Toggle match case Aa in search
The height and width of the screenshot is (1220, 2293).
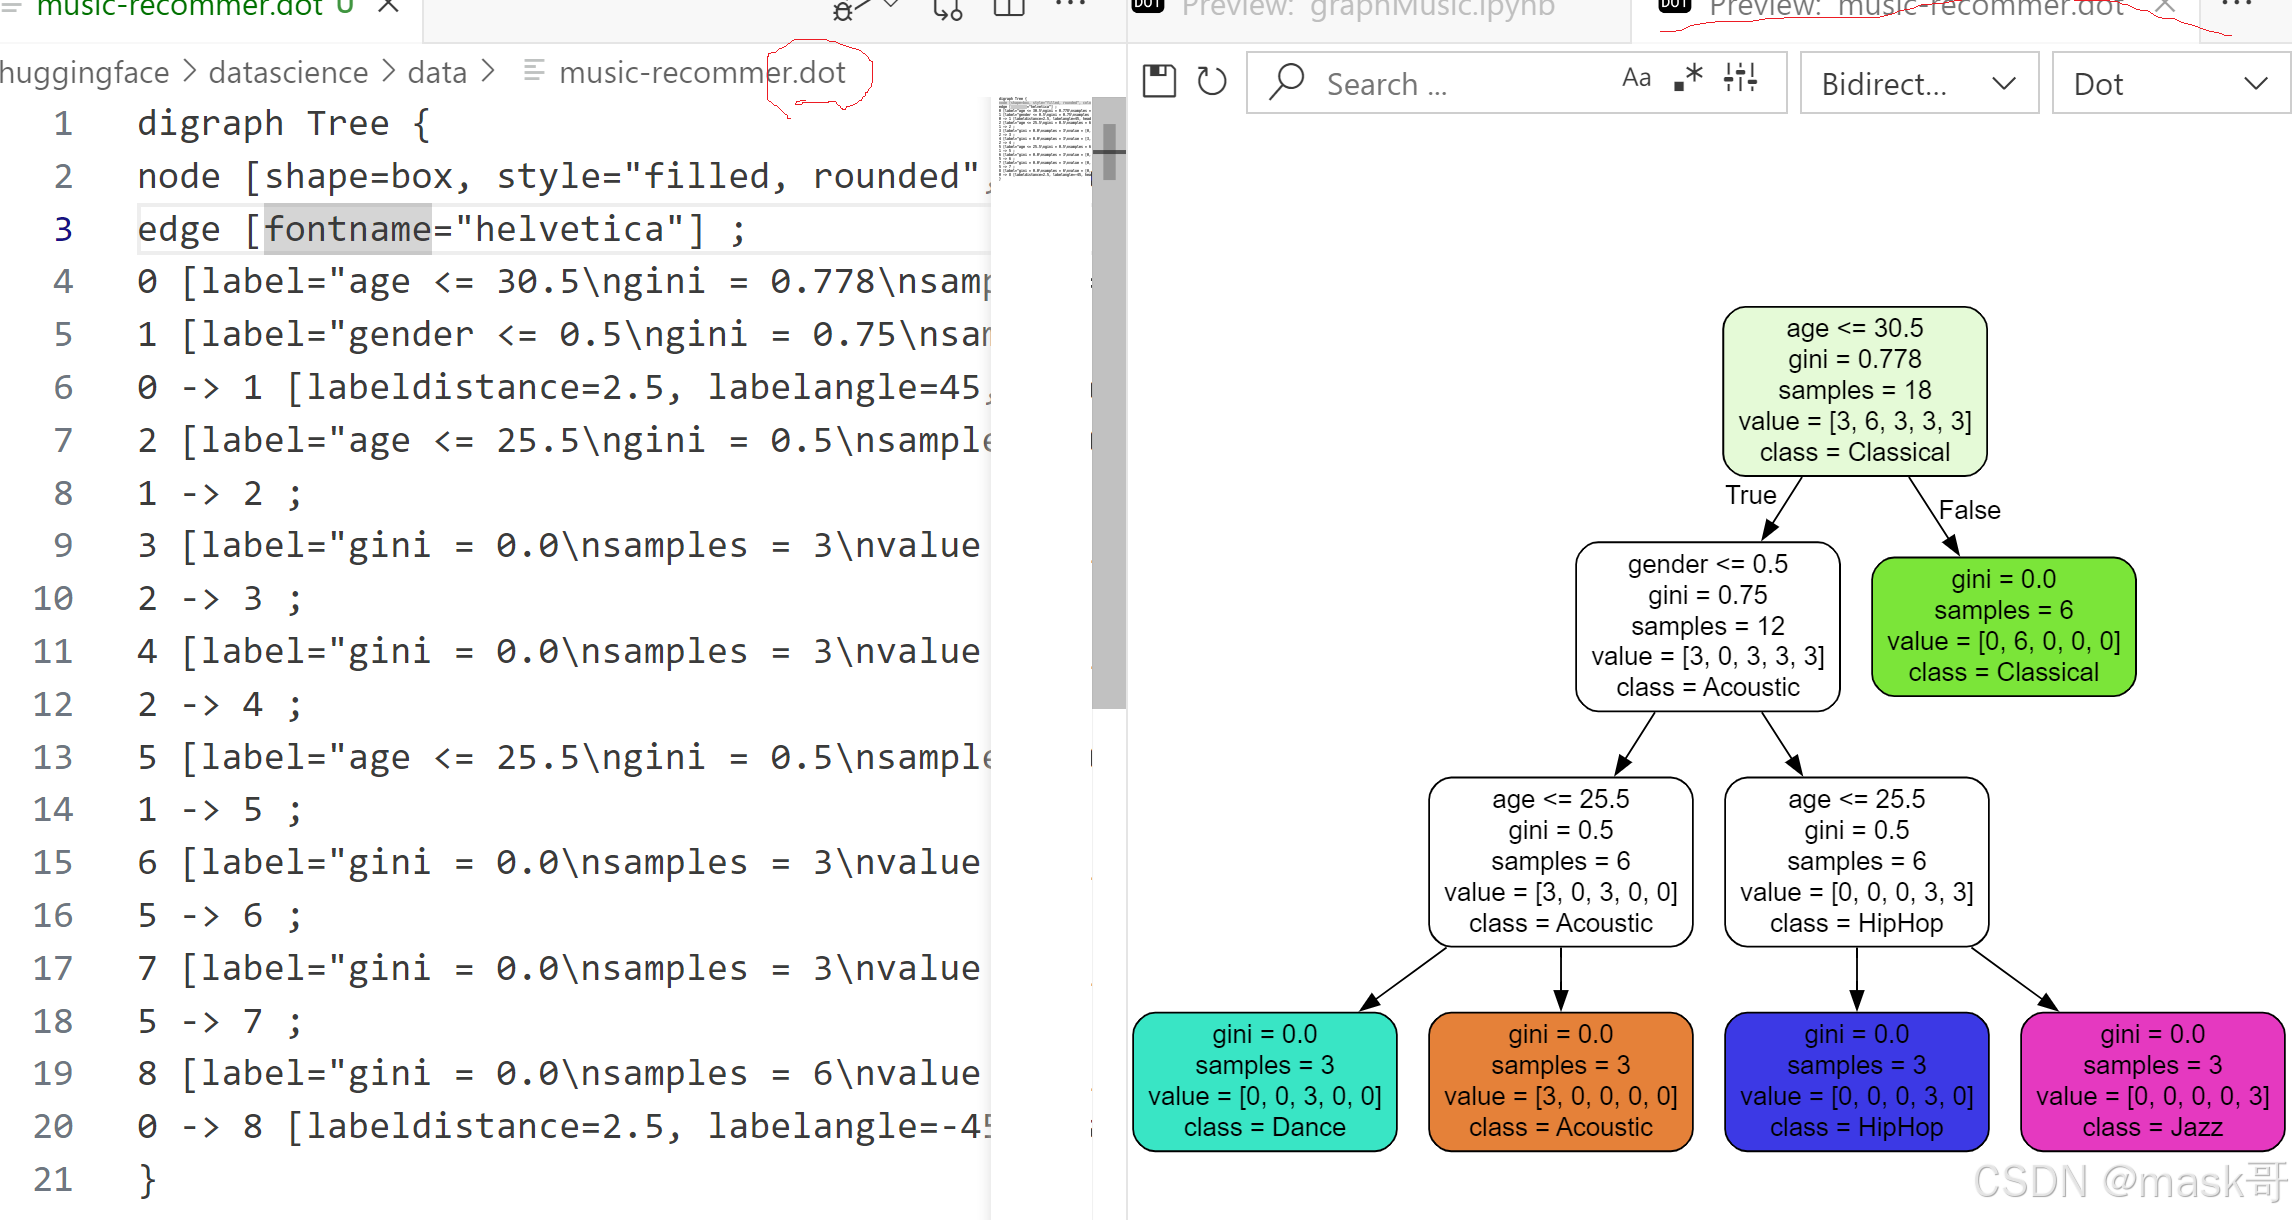1636,77
